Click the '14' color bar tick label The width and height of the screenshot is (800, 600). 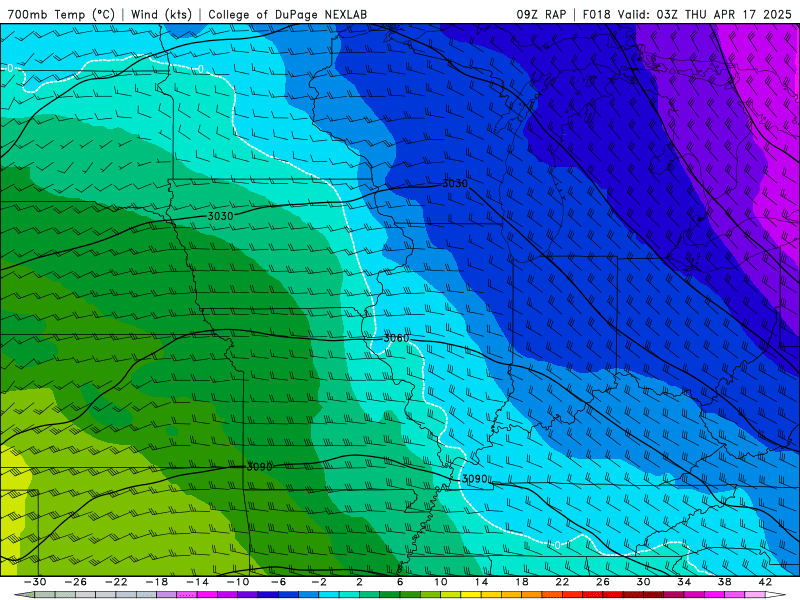coord(481,582)
